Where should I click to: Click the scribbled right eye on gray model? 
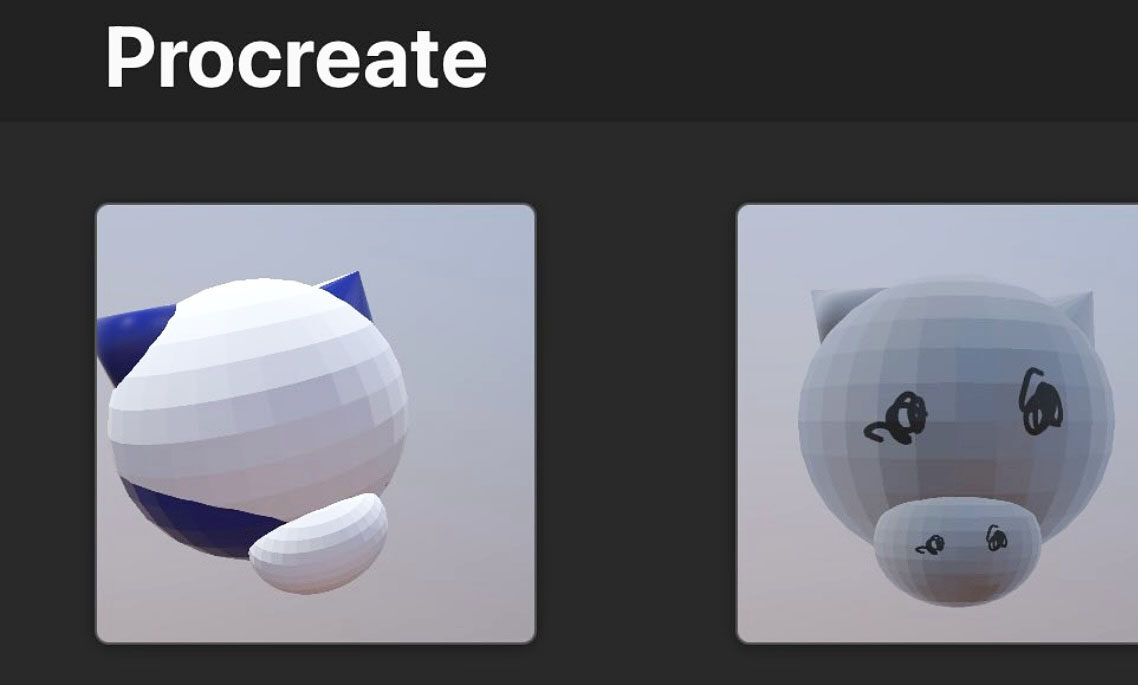tap(1041, 402)
